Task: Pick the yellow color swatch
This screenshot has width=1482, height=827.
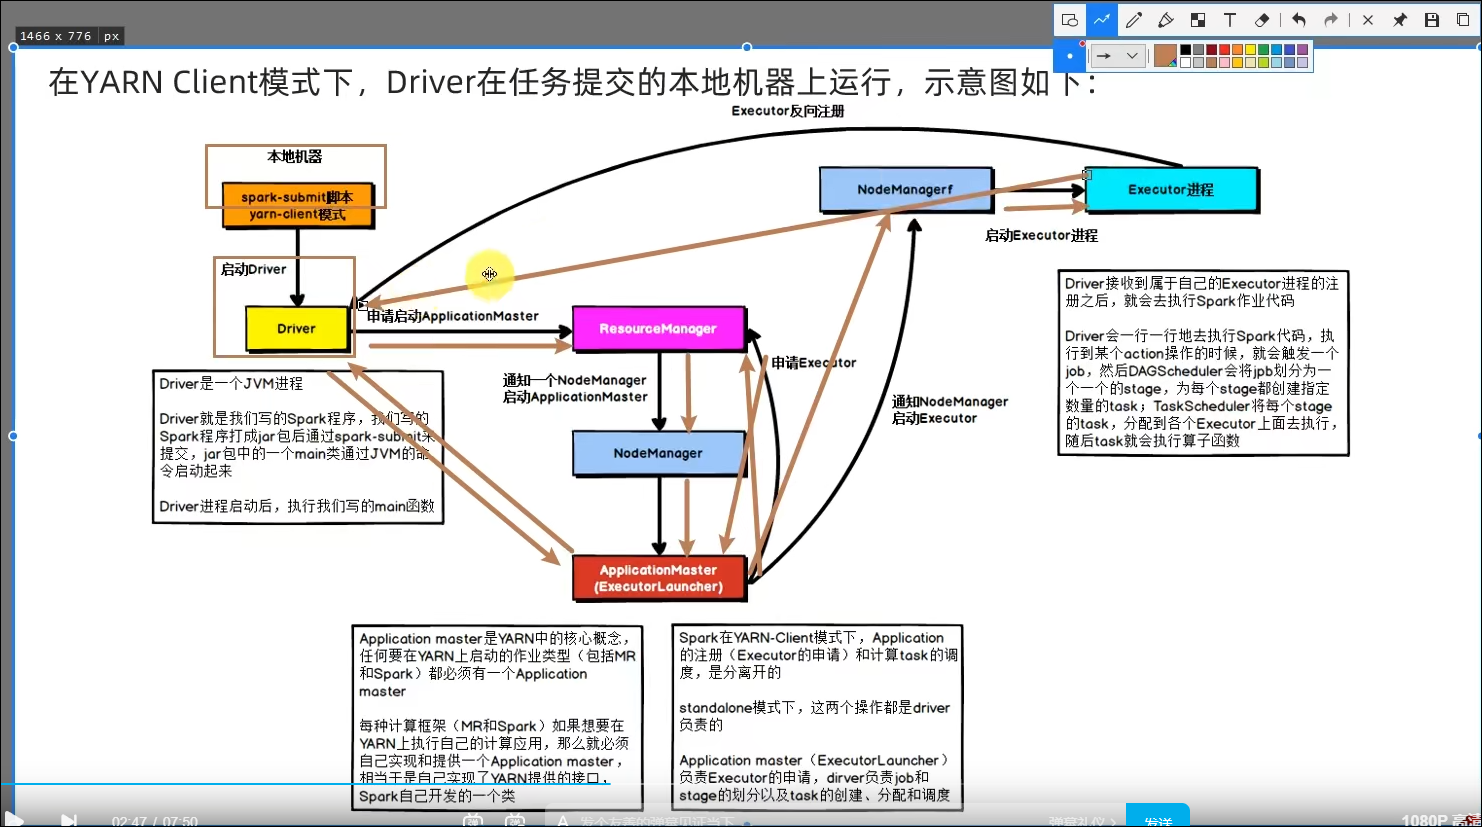Action: [1250, 50]
